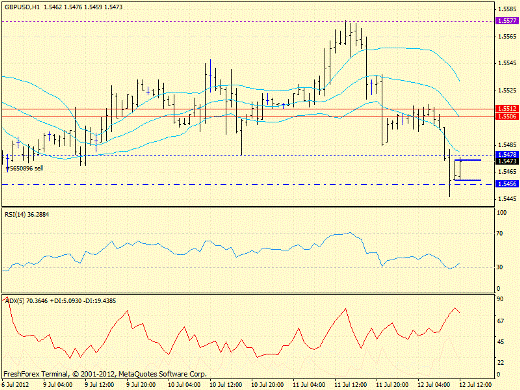Image resolution: width=520 pixels, height=390 pixels.
Task: Click the 5650896 sell order label
Action: pos(27,169)
